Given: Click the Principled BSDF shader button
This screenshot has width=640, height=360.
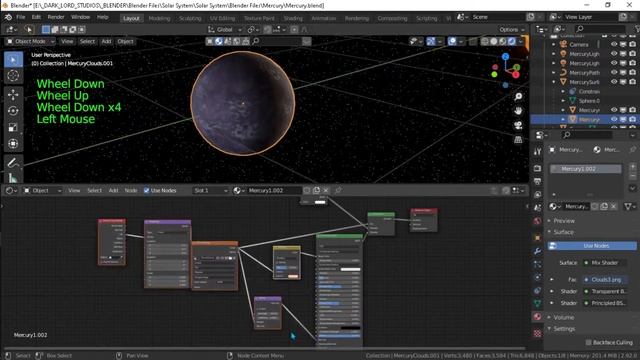Looking at the screenshot, I should [x=605, y=303].
